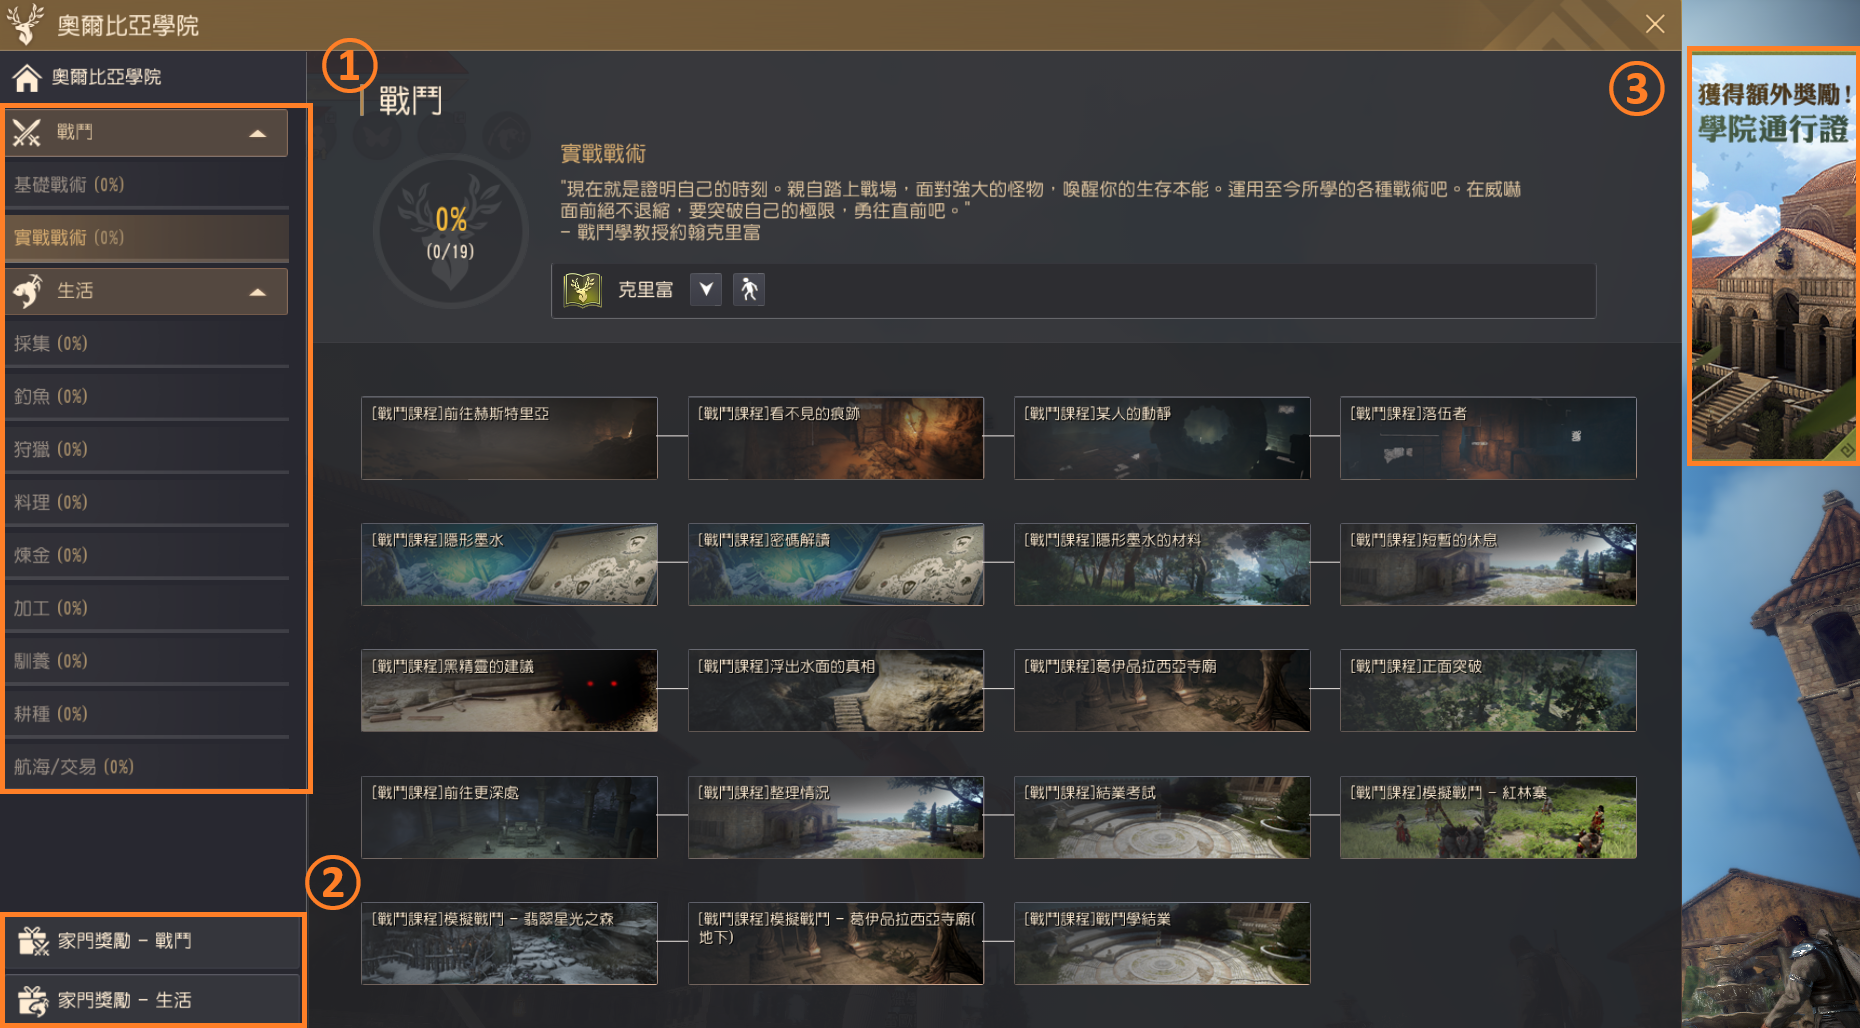Click the 生活 category icon

[28, 291]
